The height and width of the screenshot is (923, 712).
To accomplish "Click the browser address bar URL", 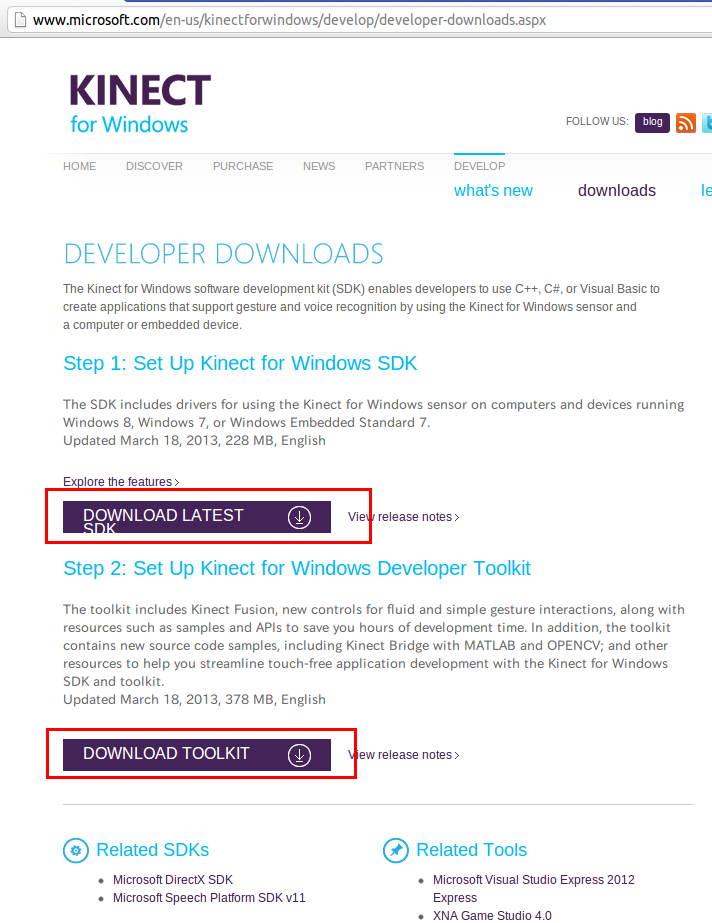I will pos(290,20).
